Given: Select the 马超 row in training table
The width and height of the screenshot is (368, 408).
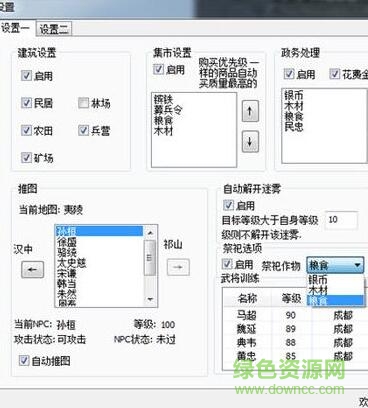Looking at the screenshot, I should 295,315.
